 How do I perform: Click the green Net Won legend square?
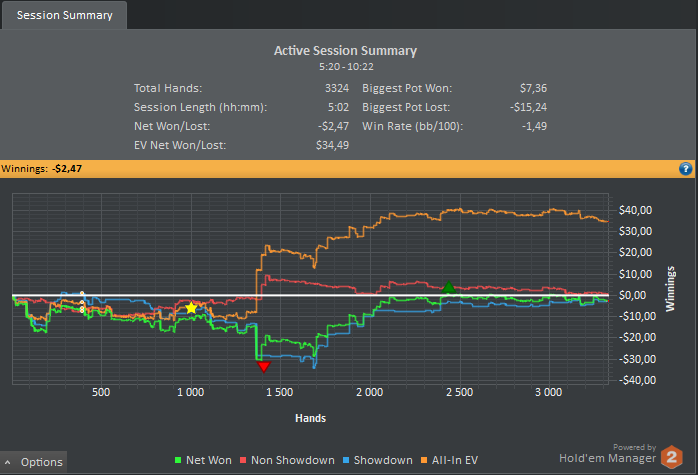pyautogui.click(x=177, y=460)
